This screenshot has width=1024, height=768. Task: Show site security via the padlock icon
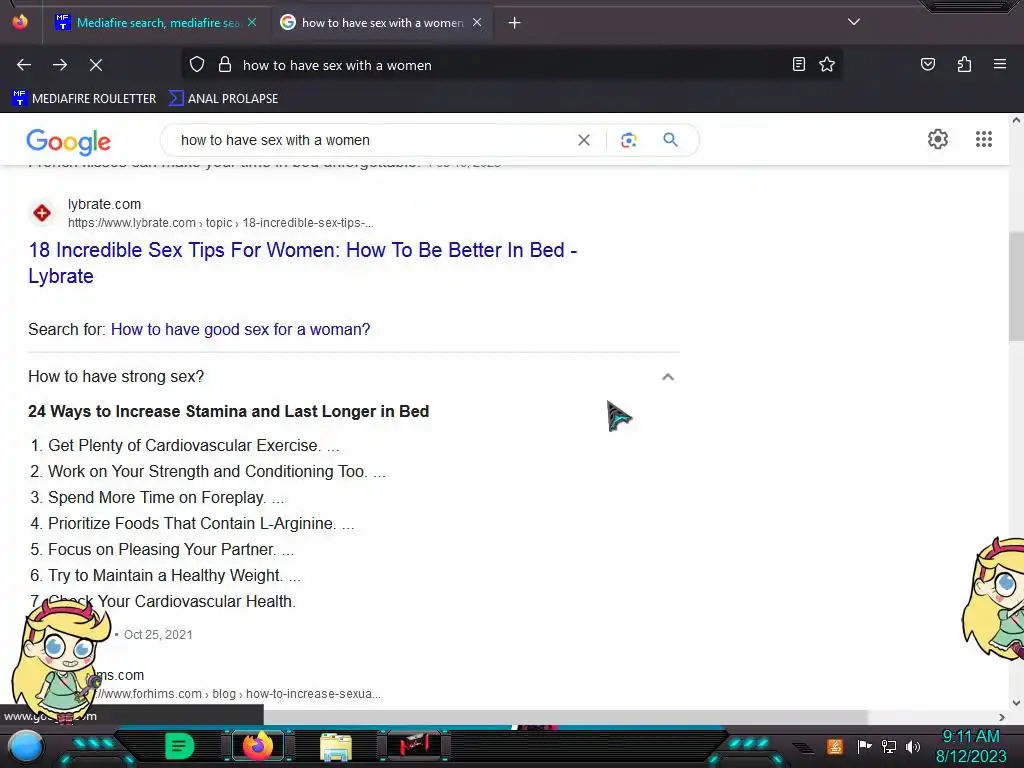point(225,65)
